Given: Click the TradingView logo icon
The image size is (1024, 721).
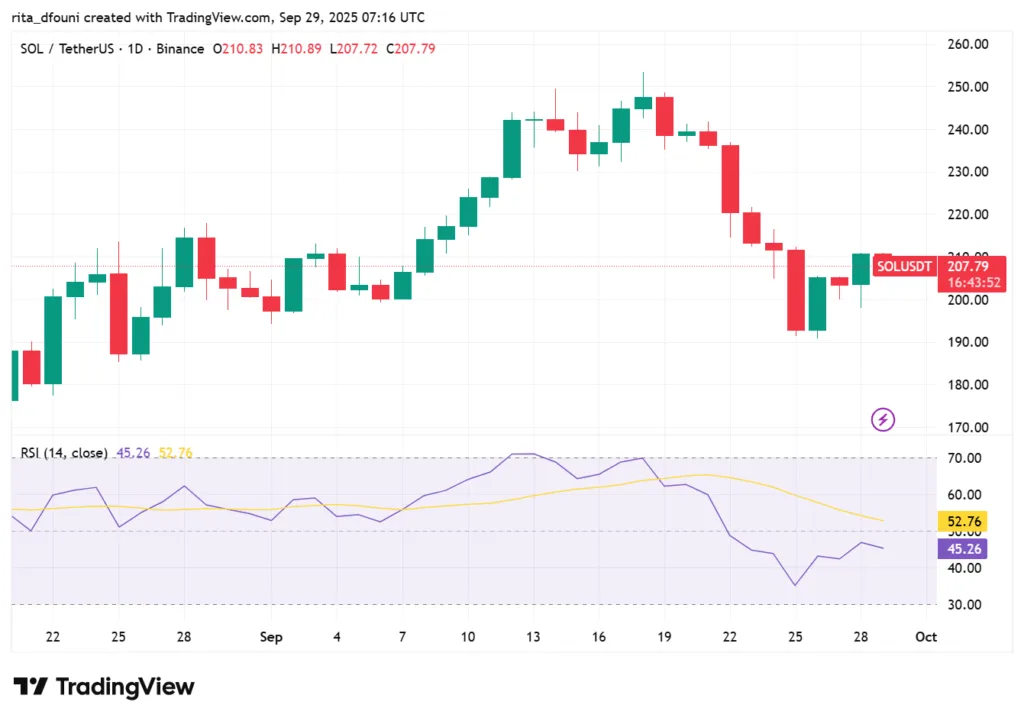Looking at the screenshot, I should 30,687.
